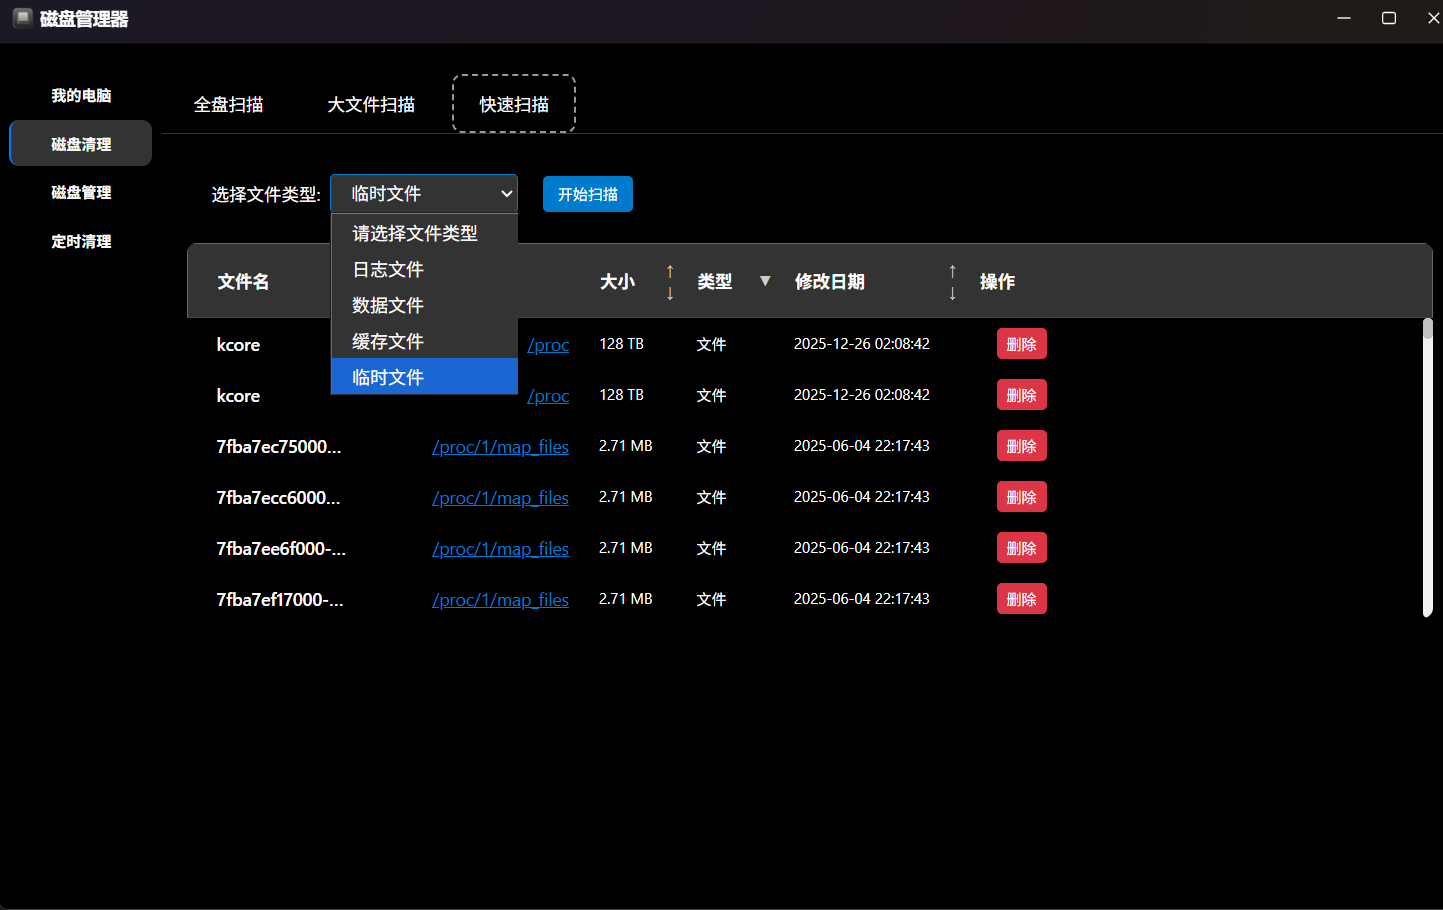This screenshot has height=910, width=1443.
Task: Delete the second kcore file row
Action: click(1021, 395)
